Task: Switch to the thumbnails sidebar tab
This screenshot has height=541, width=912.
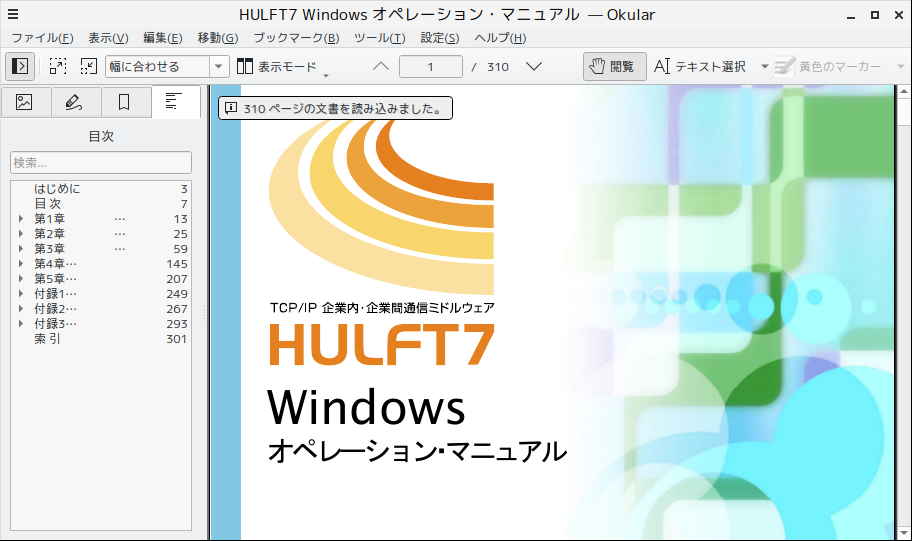Action: [x=24, y=102]
